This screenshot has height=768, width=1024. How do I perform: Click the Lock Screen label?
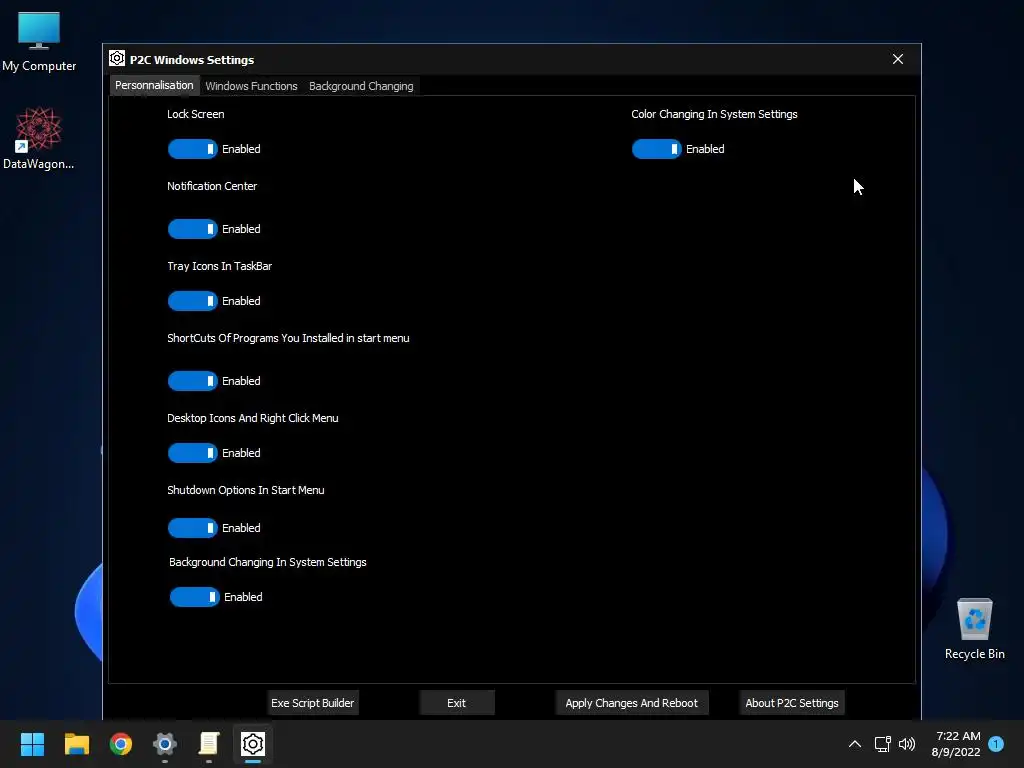(195, 114)
